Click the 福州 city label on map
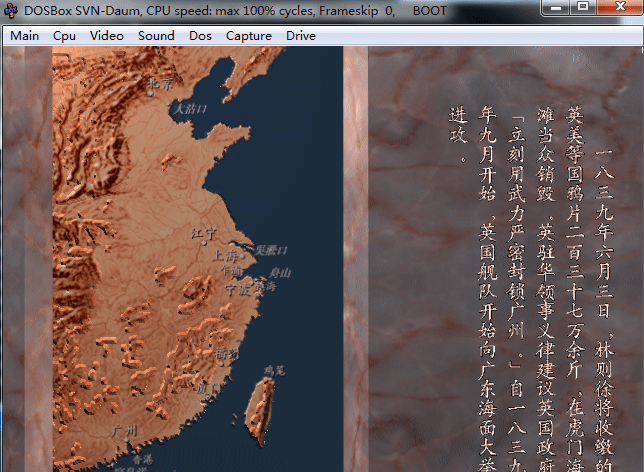 pyautogui.click(x=226, y=353)
